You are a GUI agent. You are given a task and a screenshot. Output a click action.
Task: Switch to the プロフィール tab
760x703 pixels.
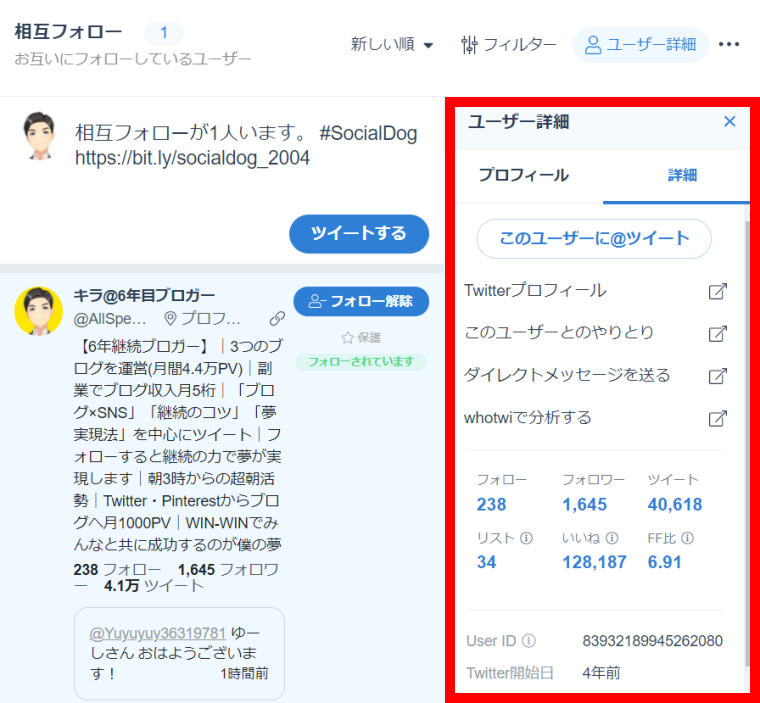pyautogui.click(x=523, y=176)
